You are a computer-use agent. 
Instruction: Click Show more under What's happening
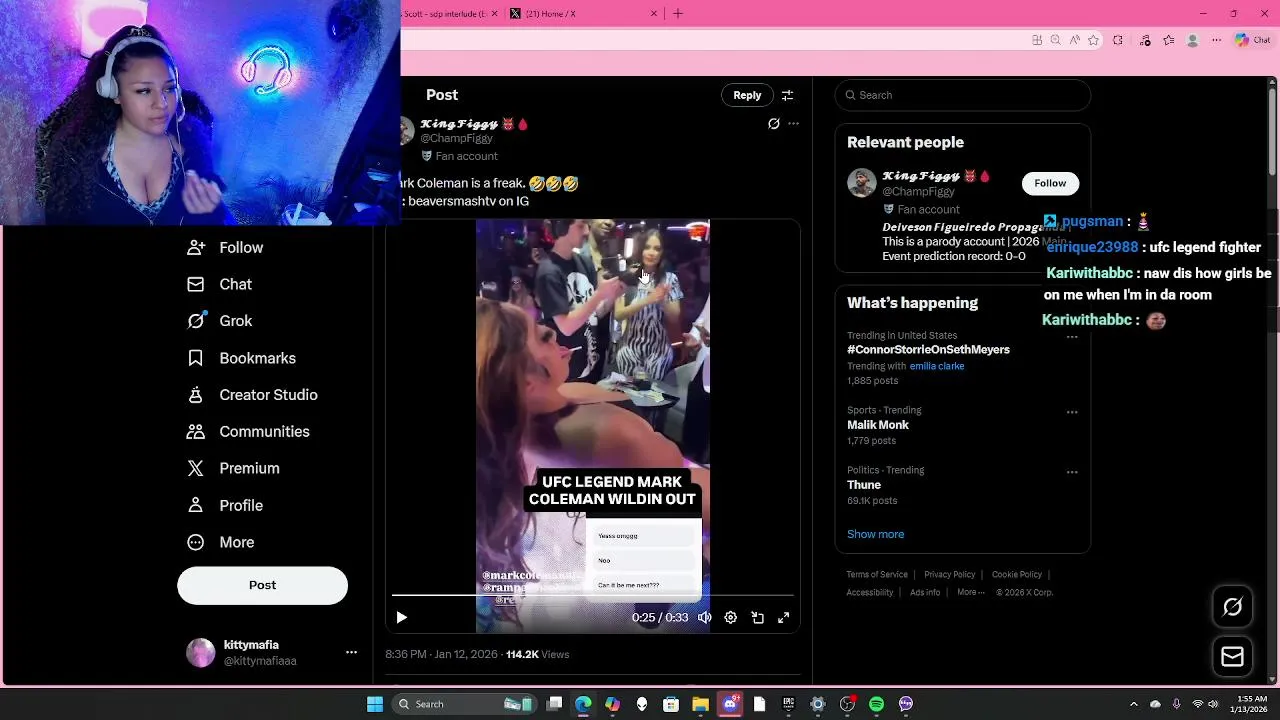875,534
